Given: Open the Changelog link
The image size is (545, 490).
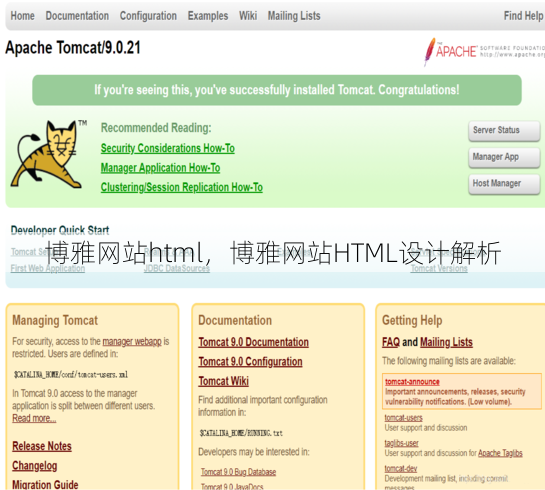Looking at the screenshot, I should coord(35,466).
